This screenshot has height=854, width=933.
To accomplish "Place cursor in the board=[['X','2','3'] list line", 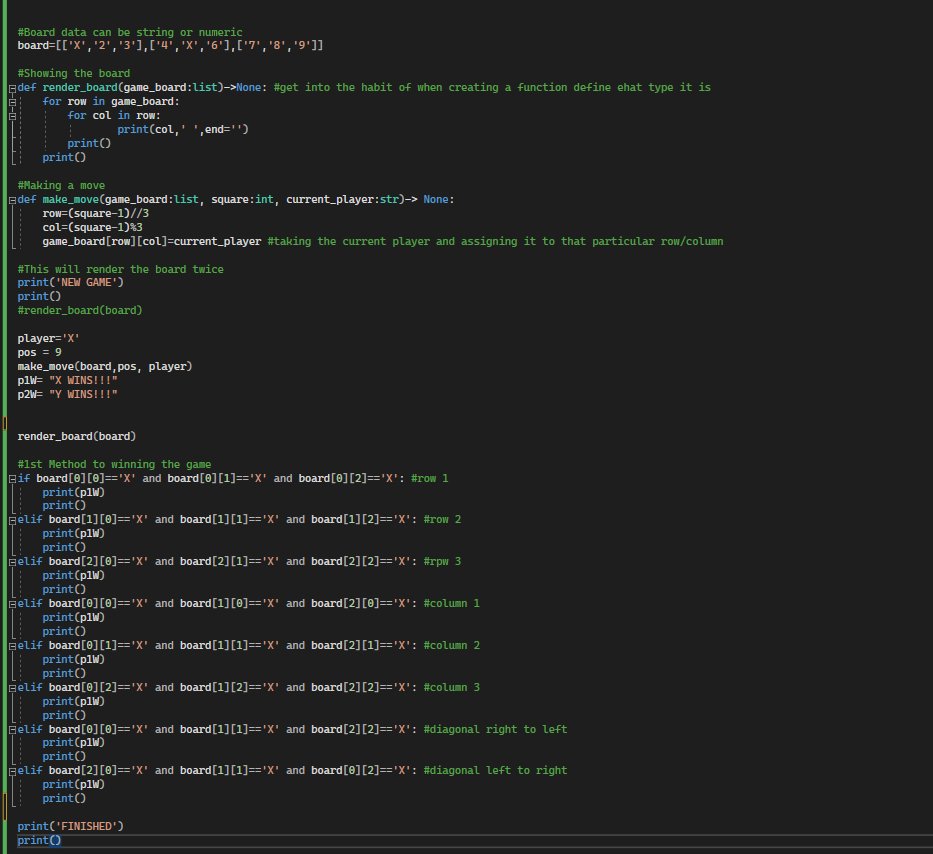I will point(170,45).
